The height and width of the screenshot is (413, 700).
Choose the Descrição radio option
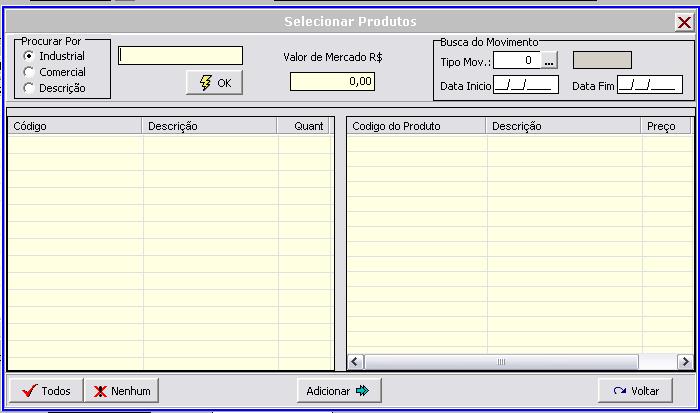(29, 88)
